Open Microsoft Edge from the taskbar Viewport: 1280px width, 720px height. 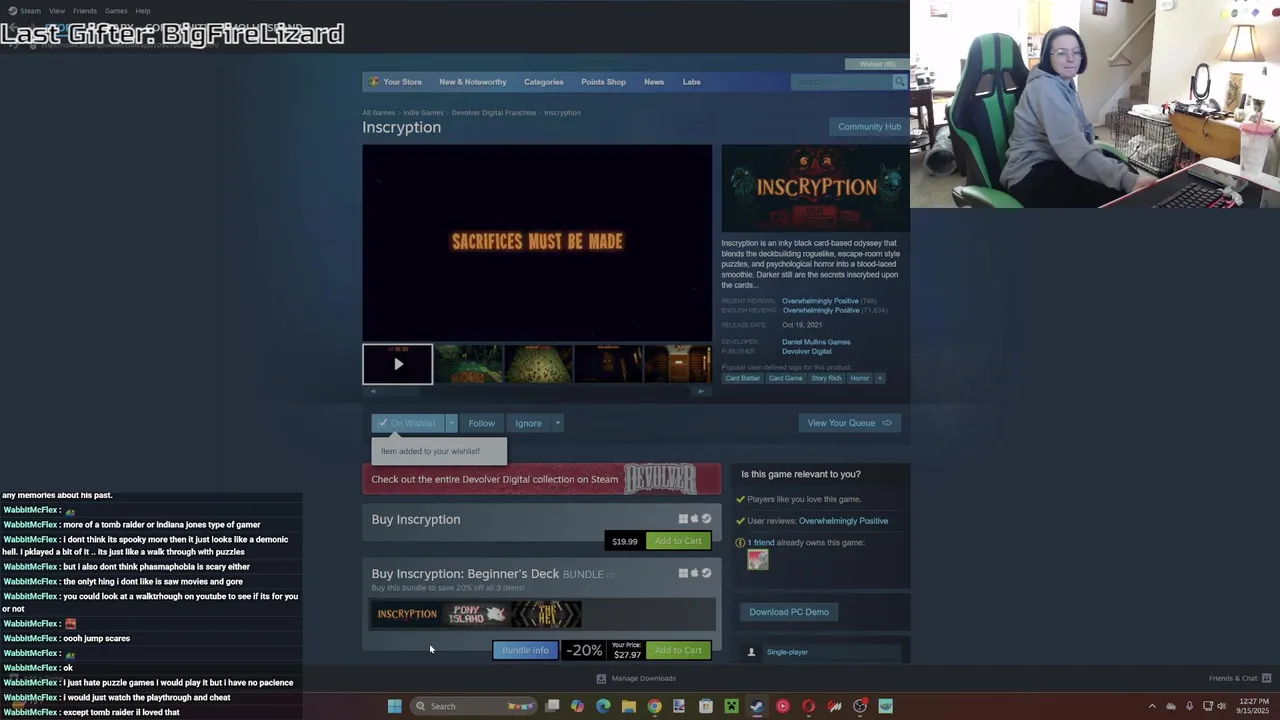pos(603,706)
